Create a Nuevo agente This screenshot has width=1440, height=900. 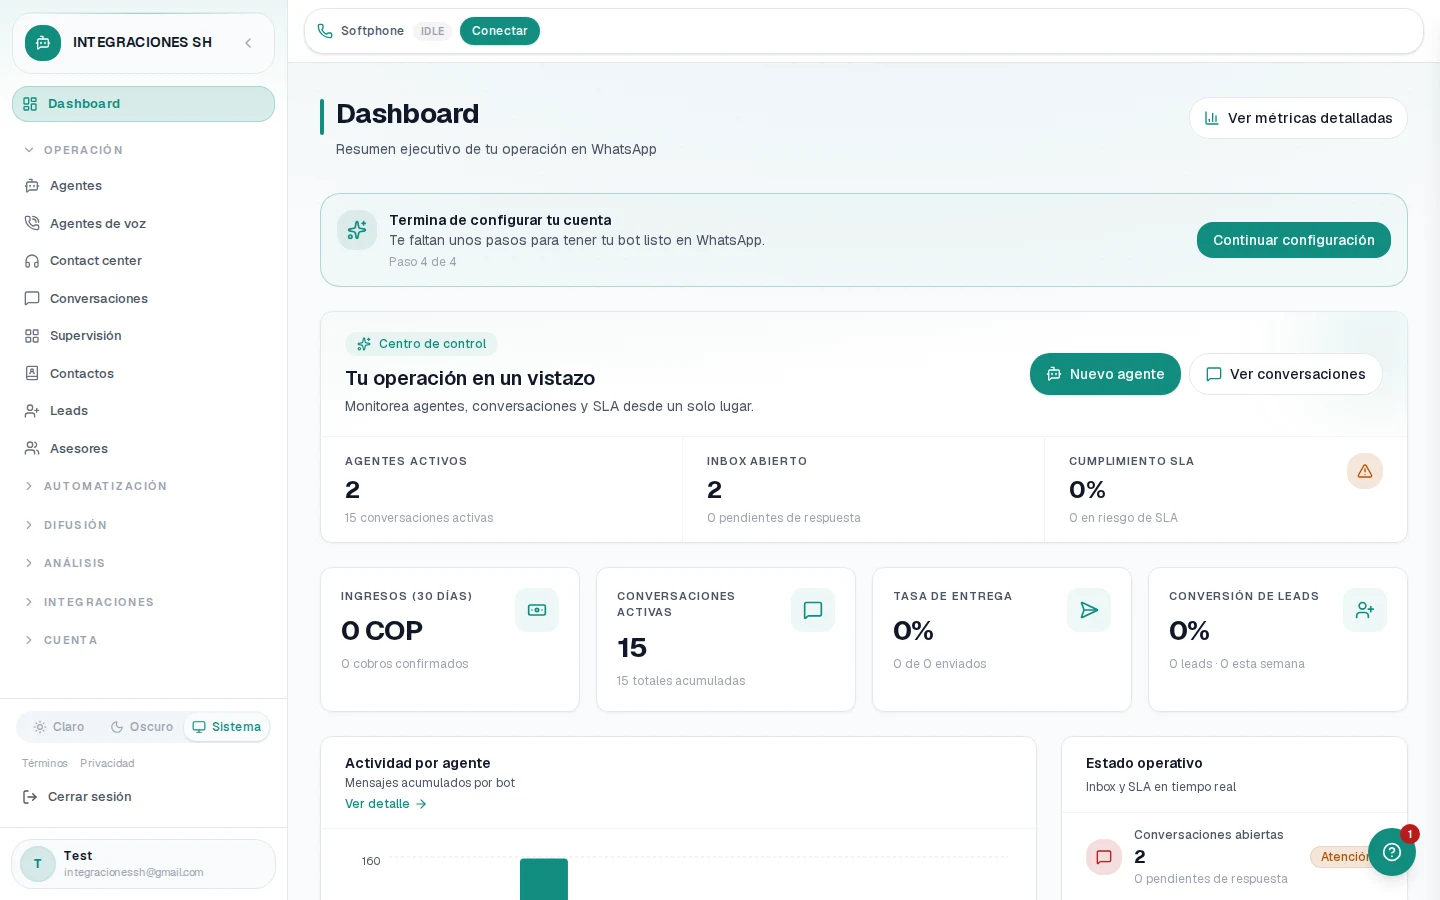[1105, 374]
